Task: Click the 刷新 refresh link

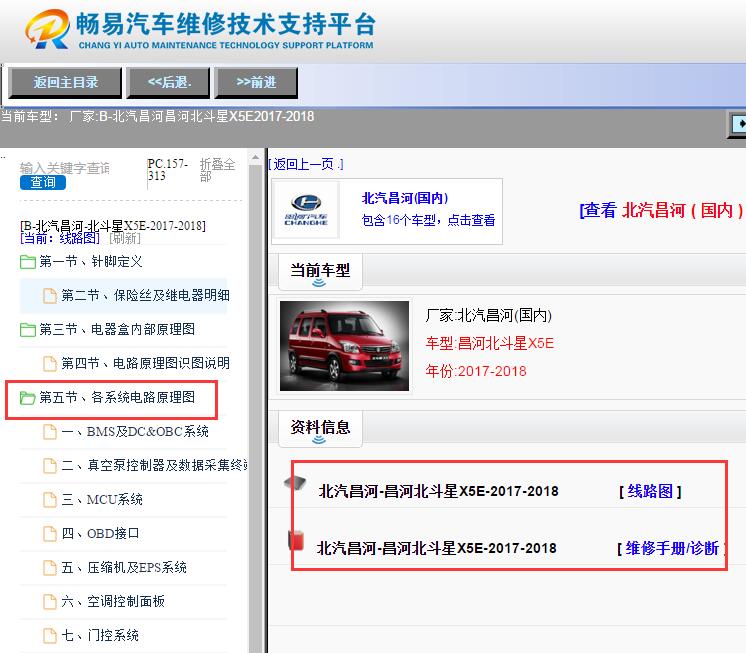Action: point(125,238)
